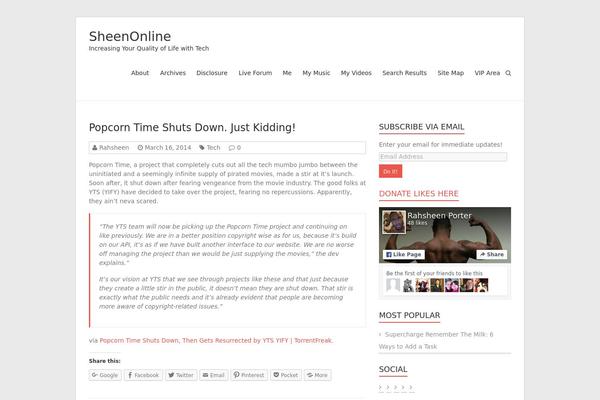This screenshot has height=400, width=600.
Task: Submit with the Do It! button
Action: tap(390, 171)
